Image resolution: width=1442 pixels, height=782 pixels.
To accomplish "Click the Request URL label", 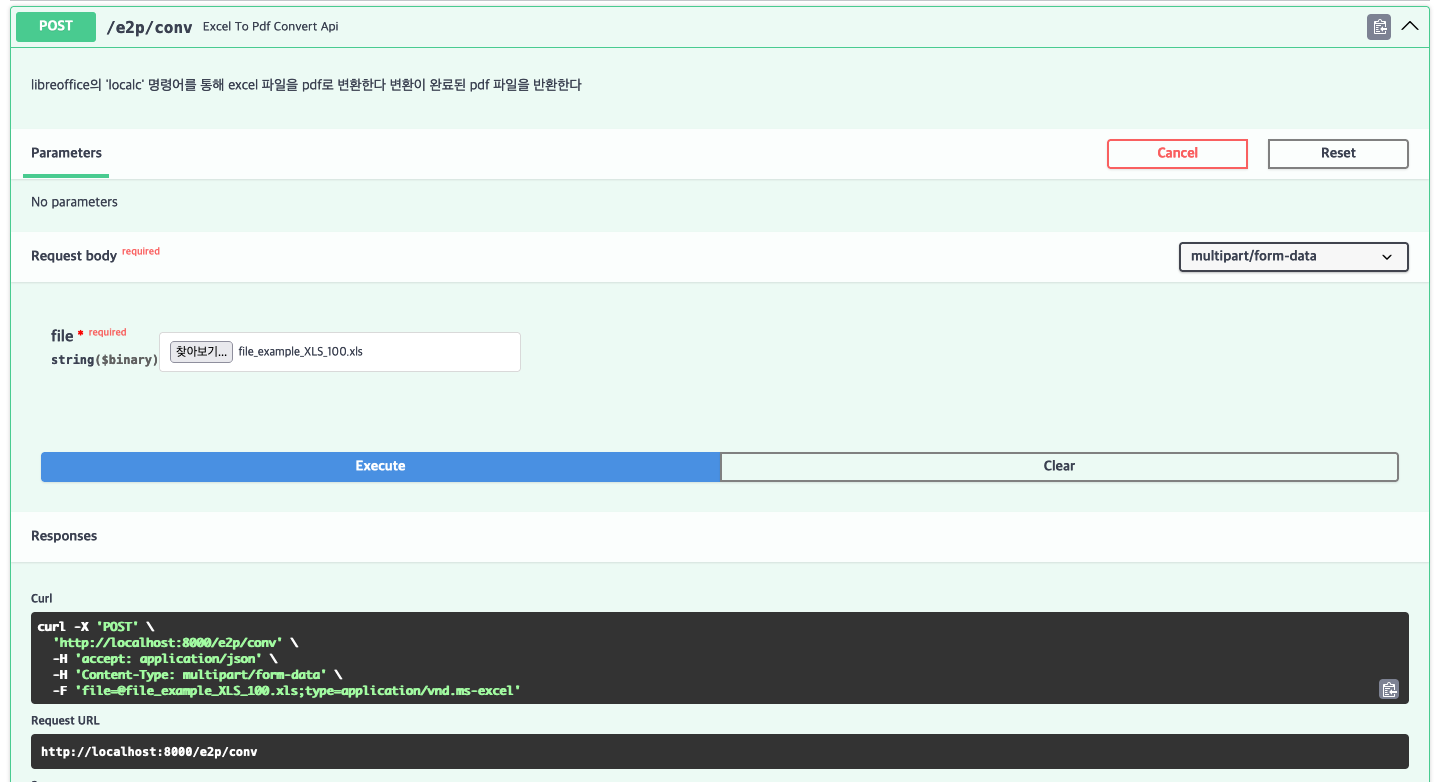I will (x=65, y=720).
